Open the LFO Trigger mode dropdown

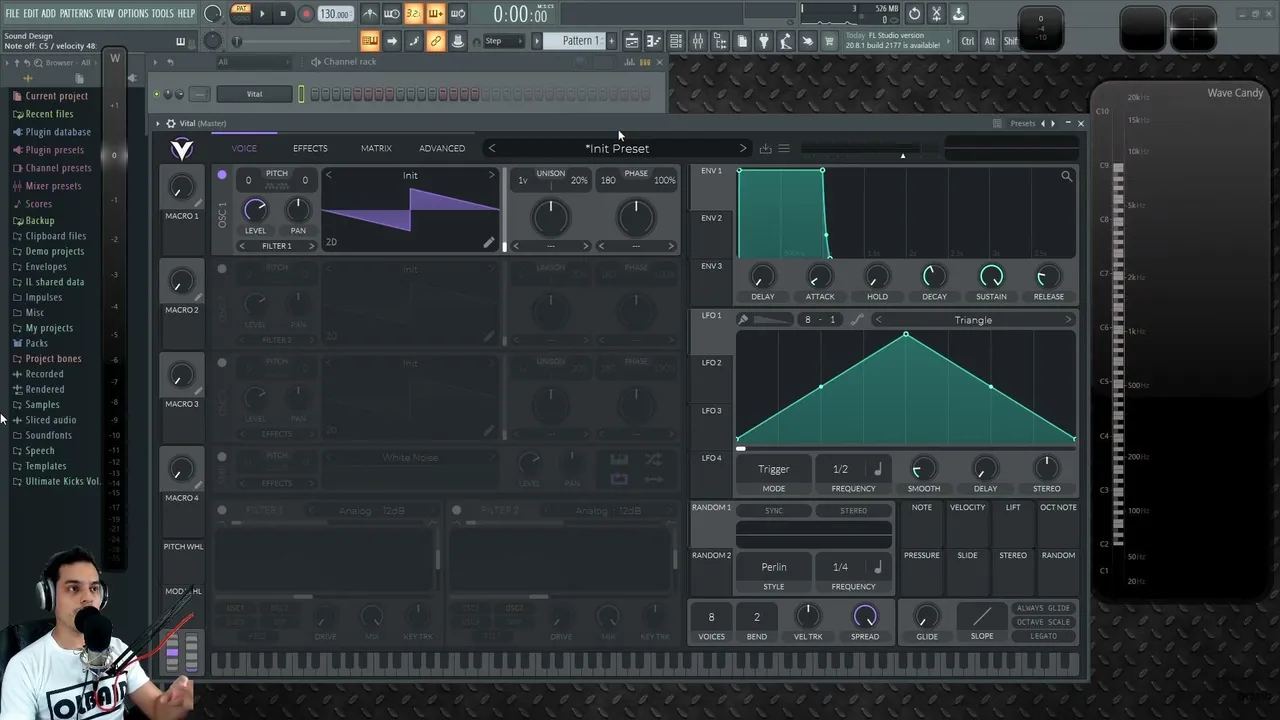pyautogui.click(x=774, y=469)
